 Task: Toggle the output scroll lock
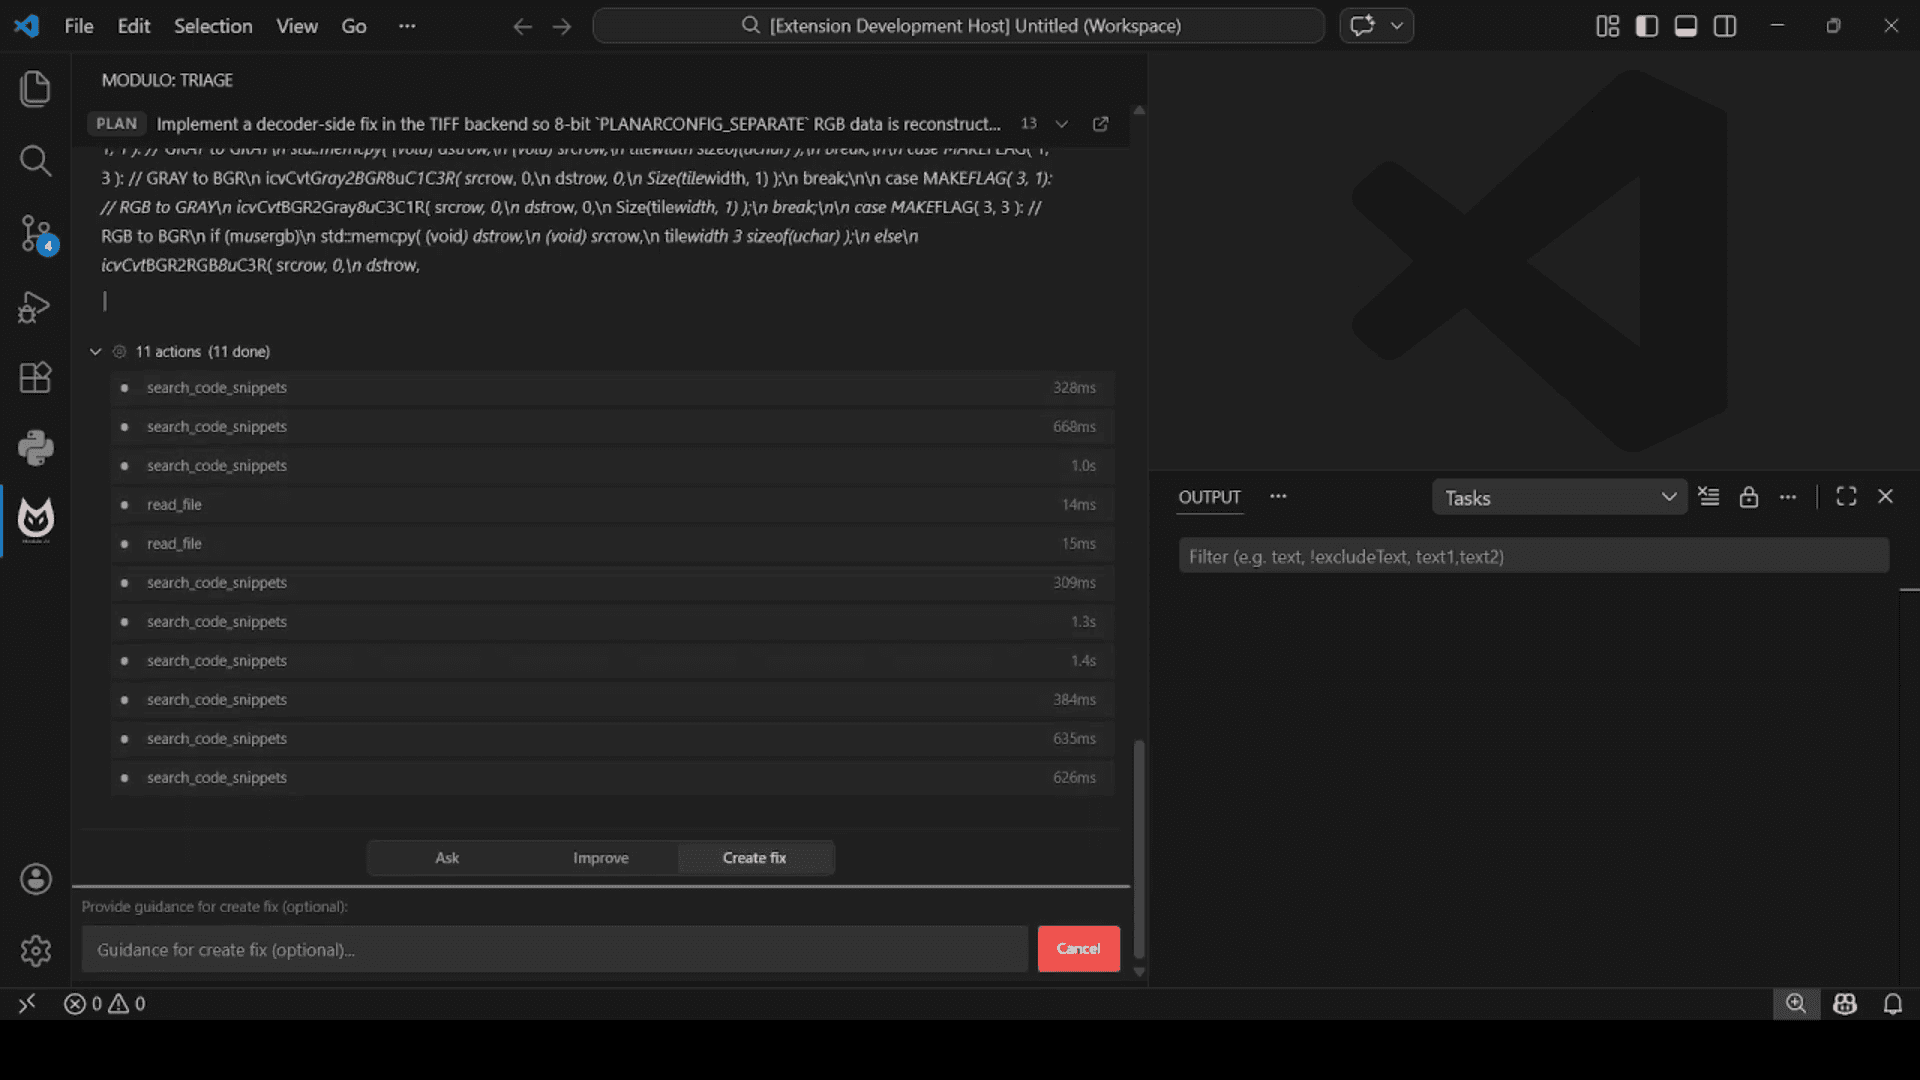coord(1748,497)
